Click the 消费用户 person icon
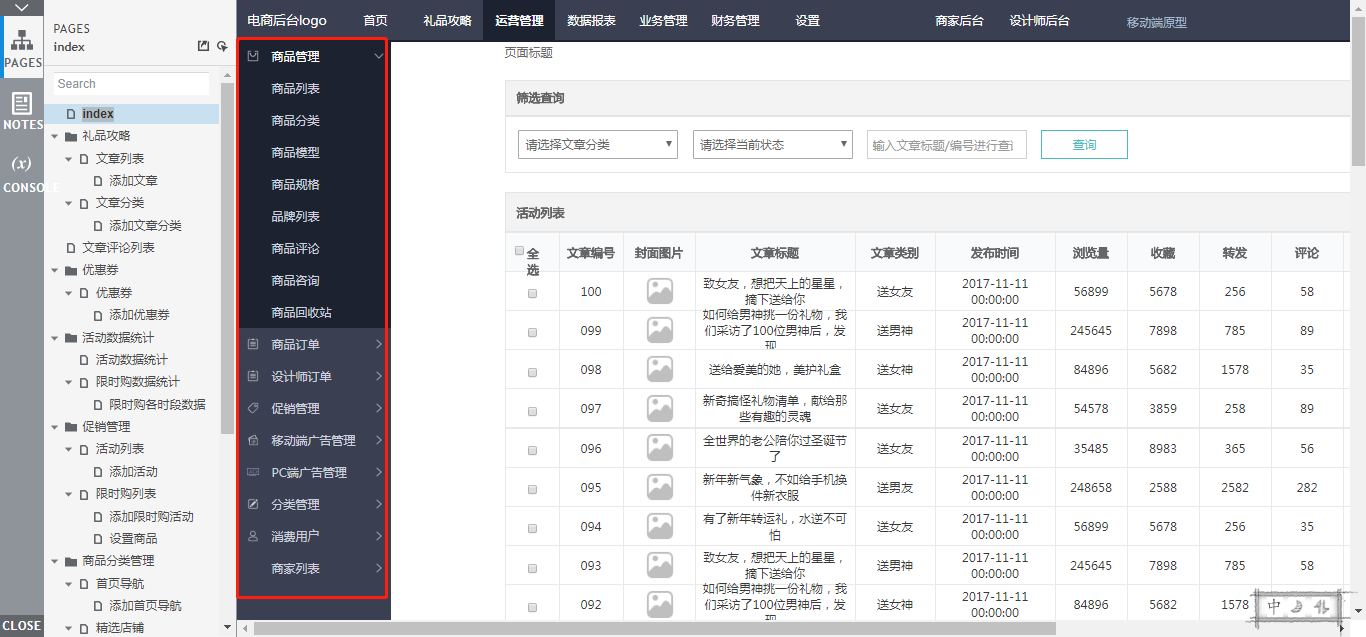1366x637 pixels. (x=253, y=536)
